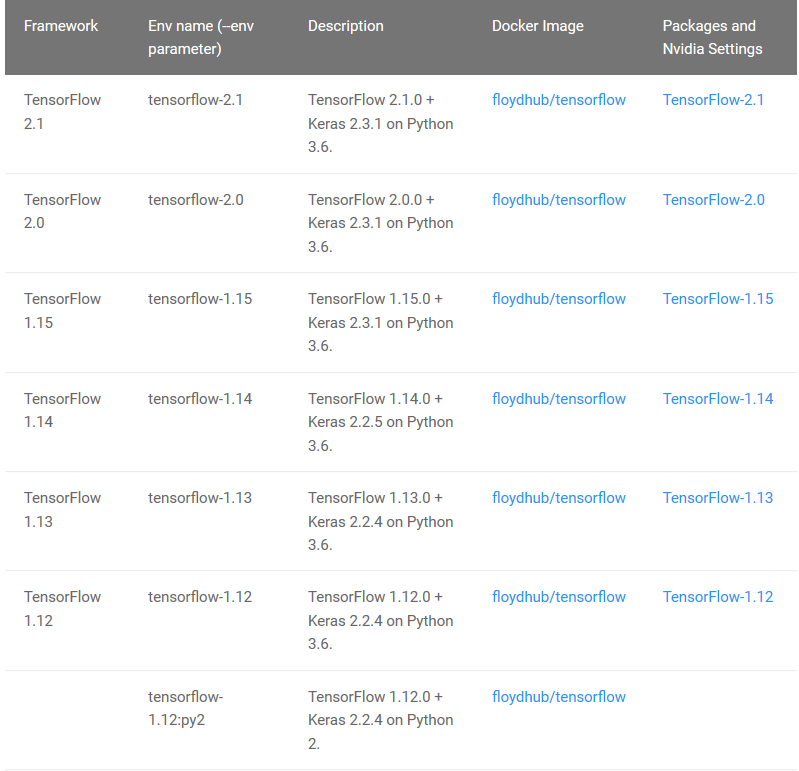Image resolution: width=799 pixels, height=771 pixels.
Task: Open the TensorFlow-1.15 packages link
Action: pos(717,298)
